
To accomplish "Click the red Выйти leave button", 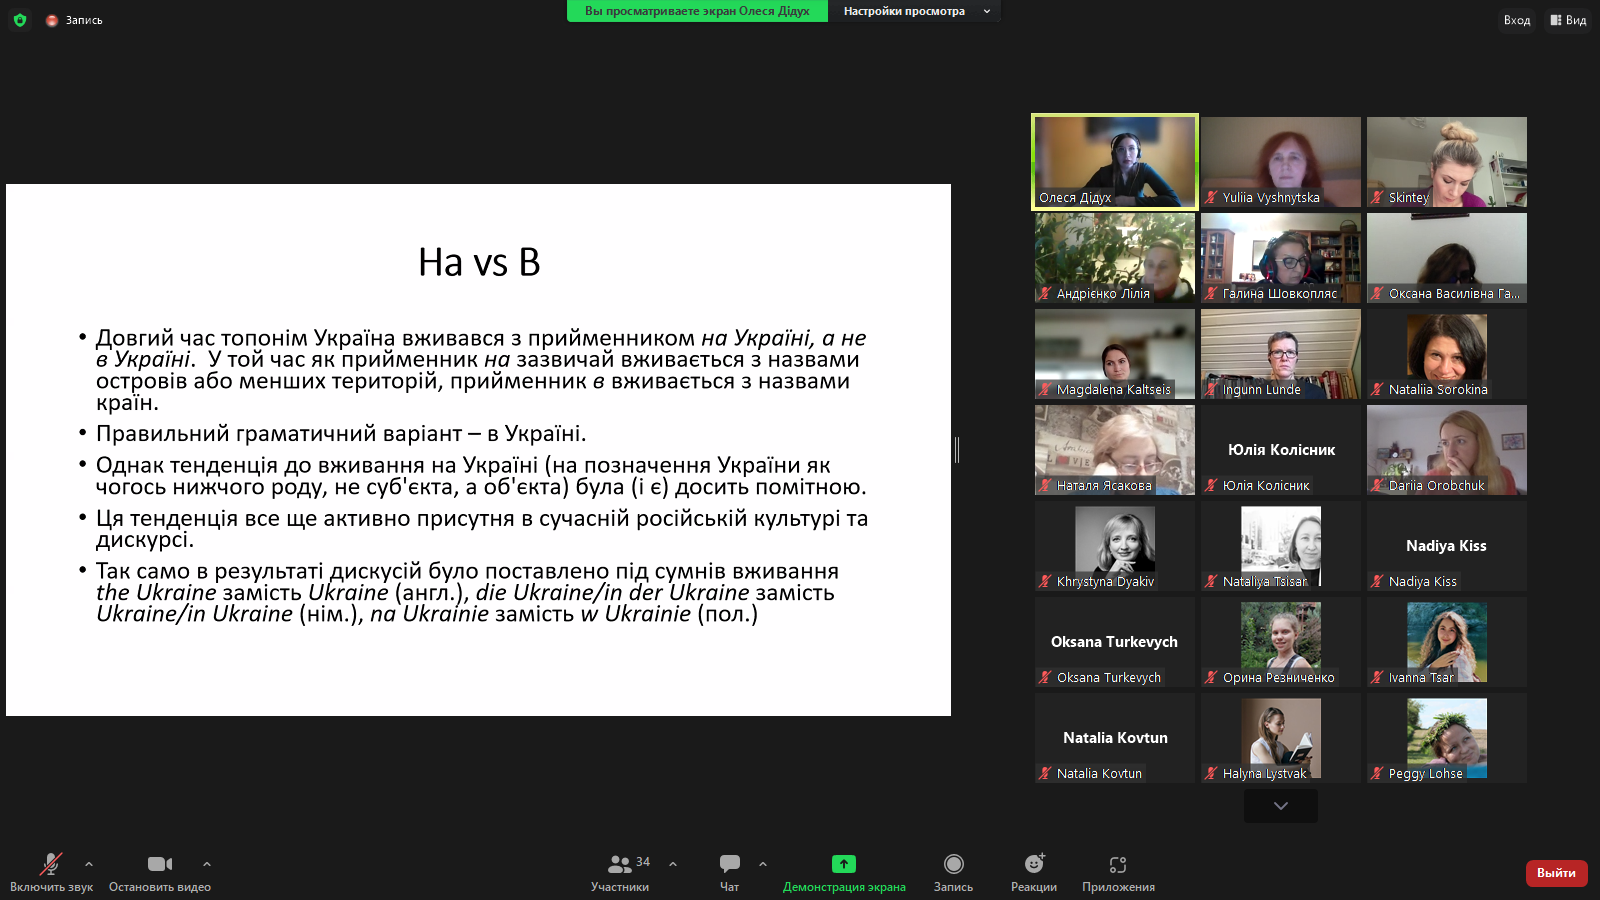I will coord(1556,873).
